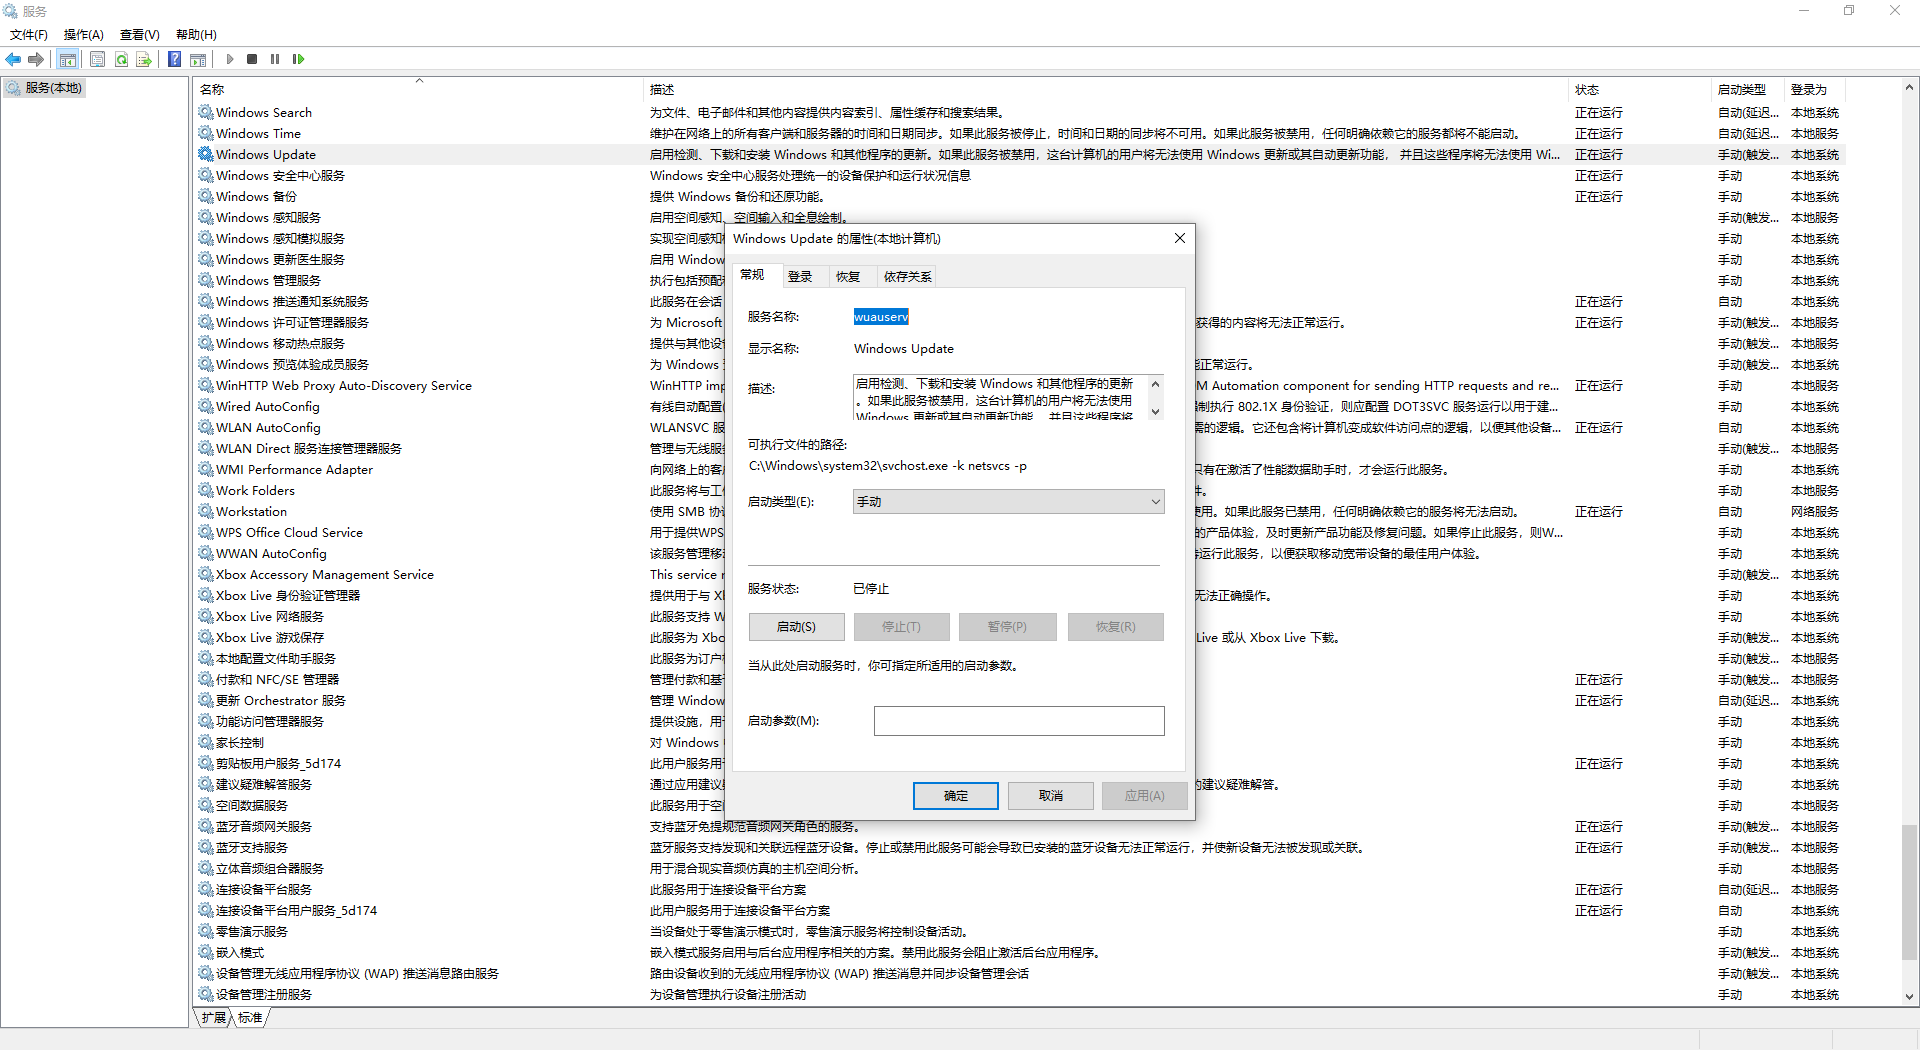Click the restart service toolbar icon
1920x1050 pixels.
coord(298,59)
